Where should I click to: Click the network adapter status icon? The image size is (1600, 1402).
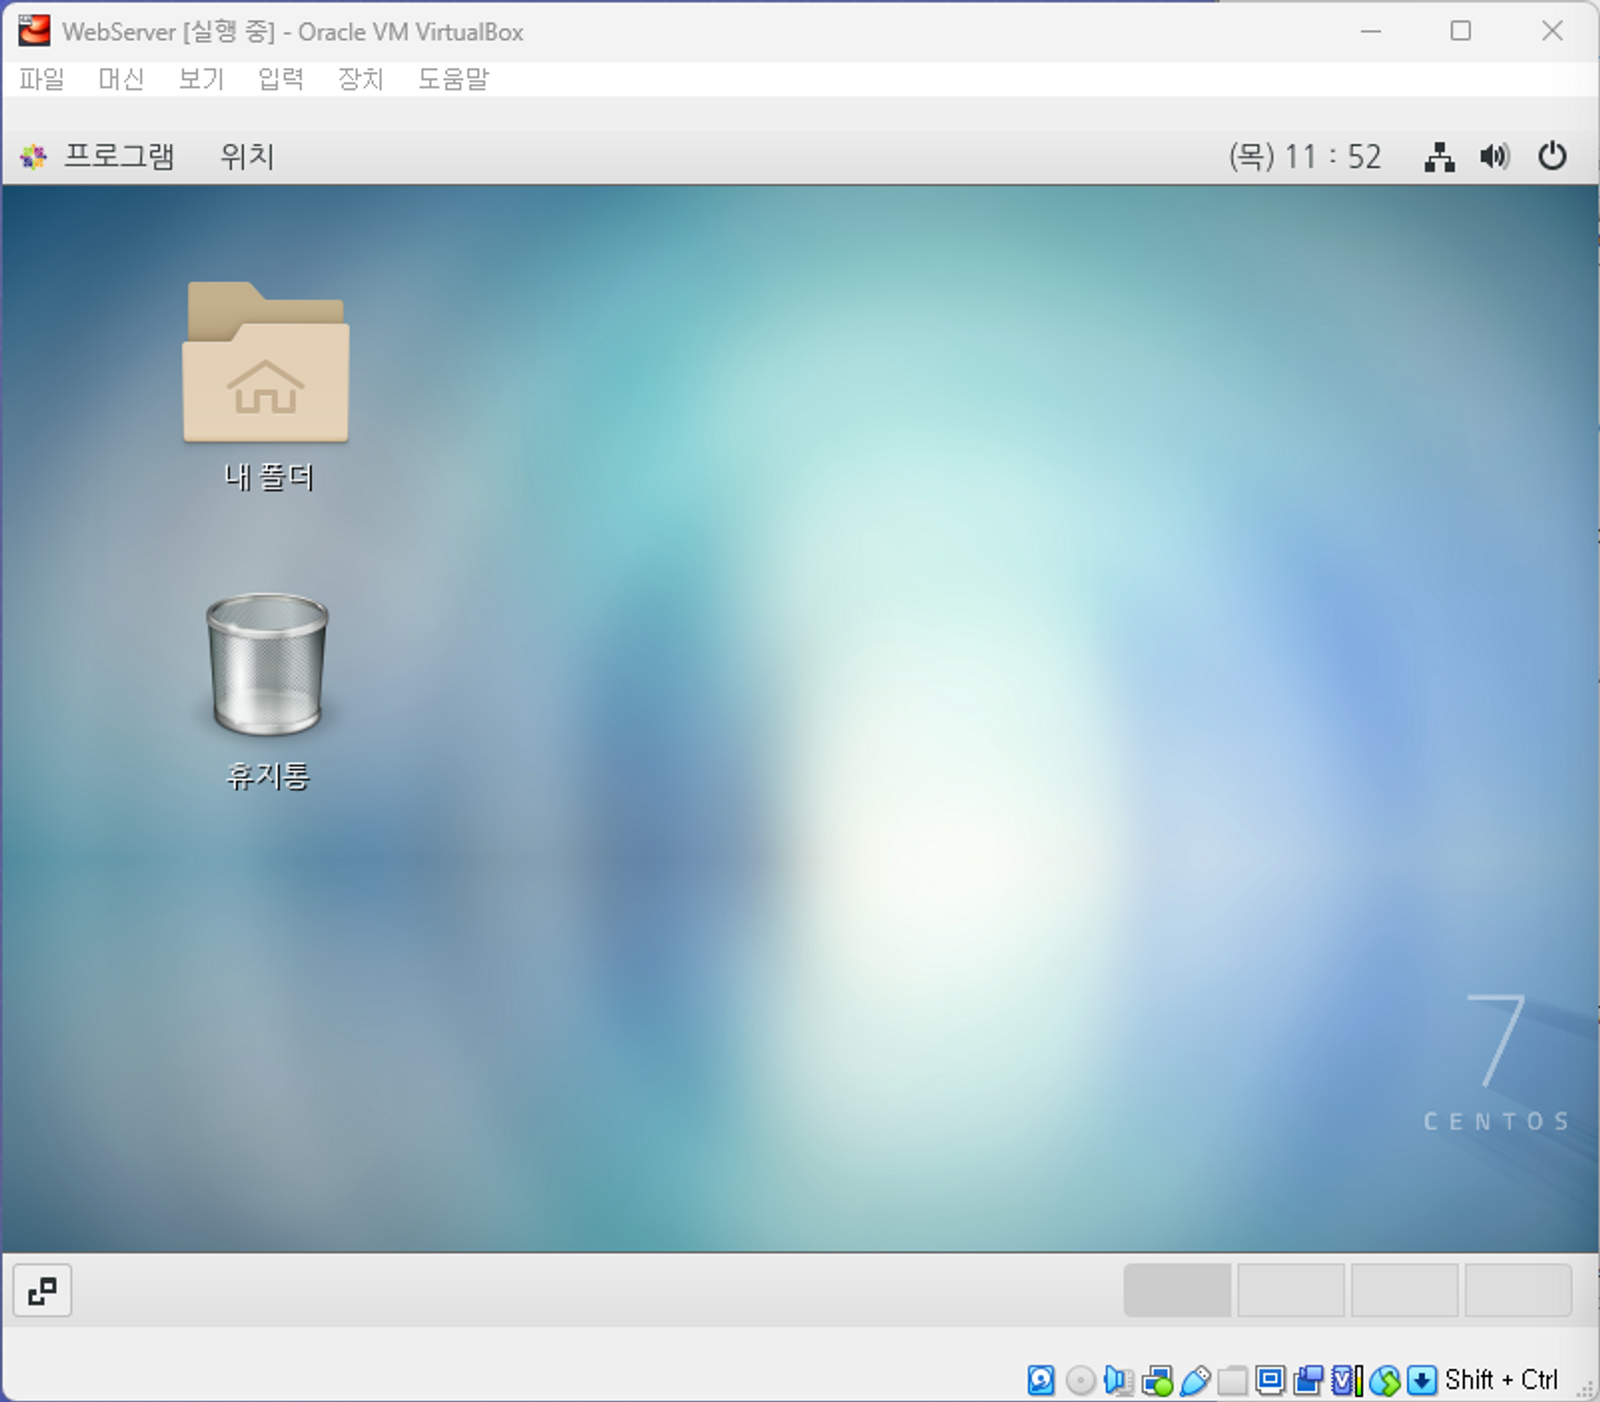point(1157,1381)
